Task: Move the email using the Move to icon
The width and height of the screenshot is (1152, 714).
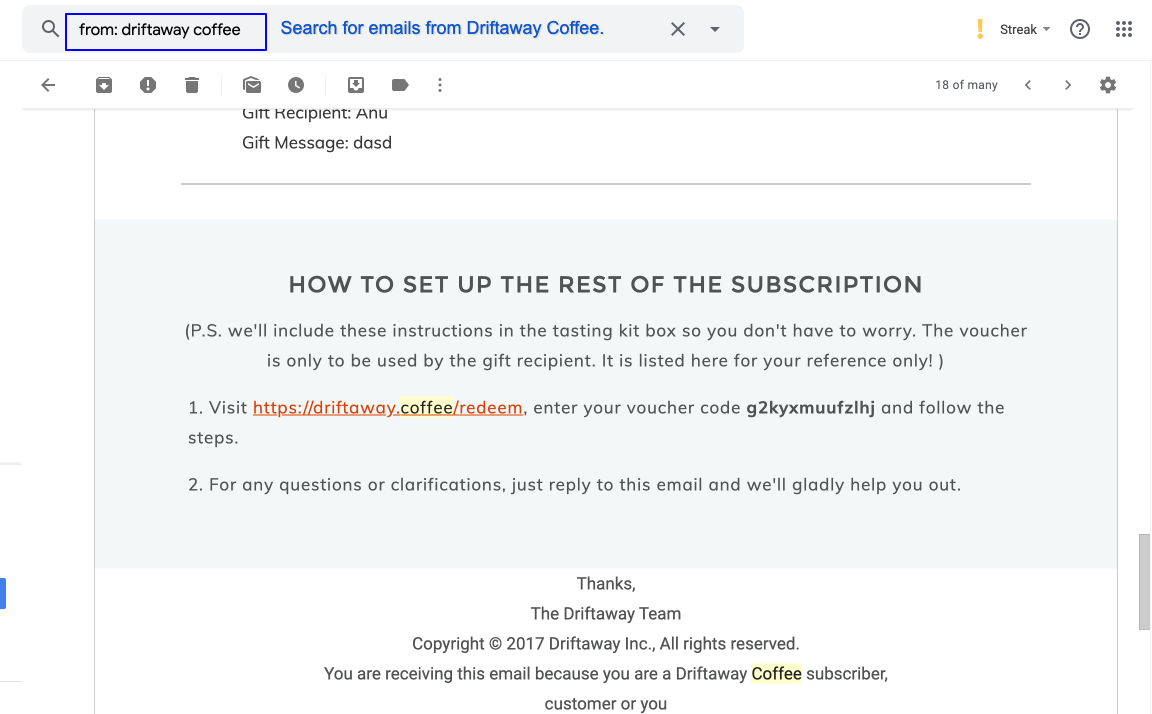Action: (x=356, y=85)
